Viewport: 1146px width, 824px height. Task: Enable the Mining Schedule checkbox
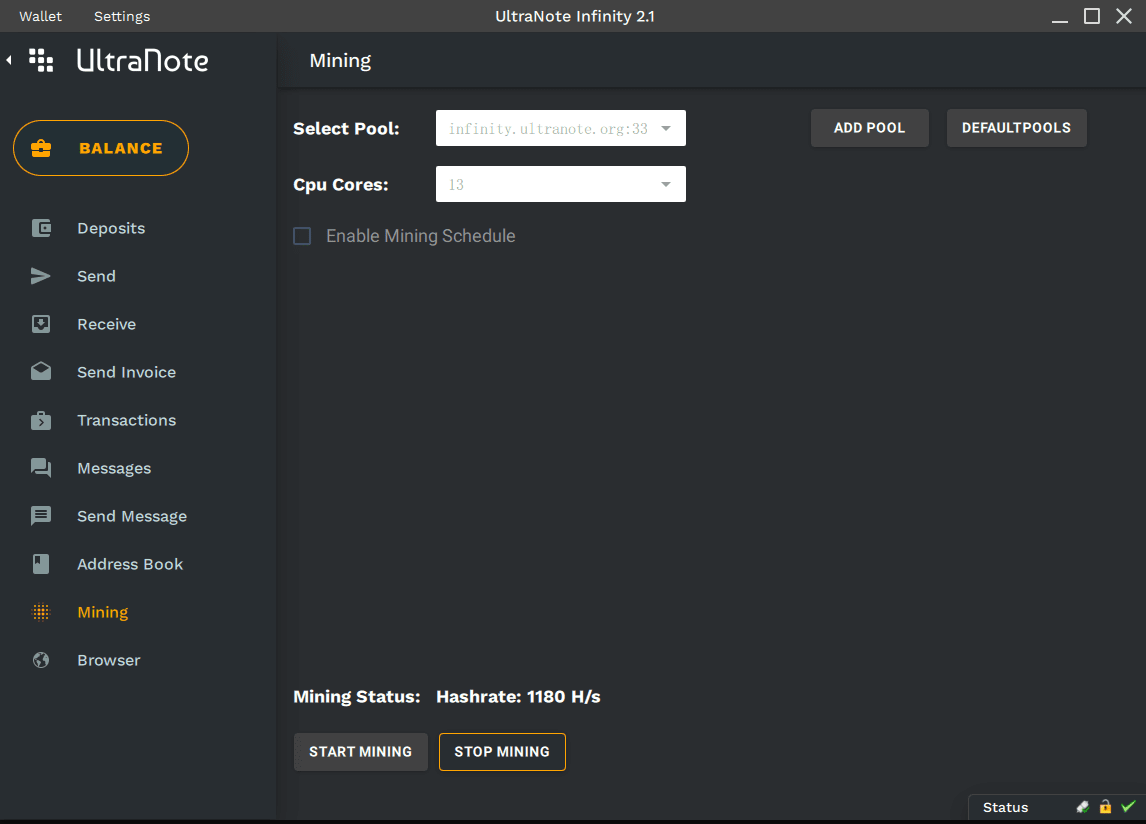click(x=302, y=236)
